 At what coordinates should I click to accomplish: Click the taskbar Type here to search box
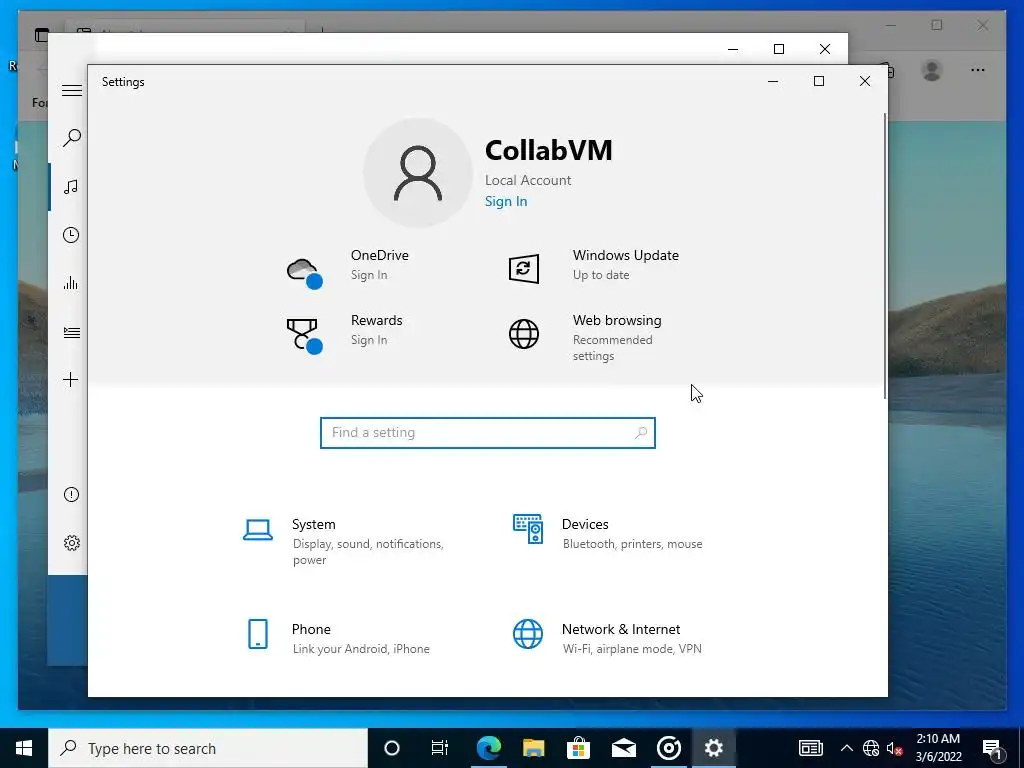pos(208,748)
